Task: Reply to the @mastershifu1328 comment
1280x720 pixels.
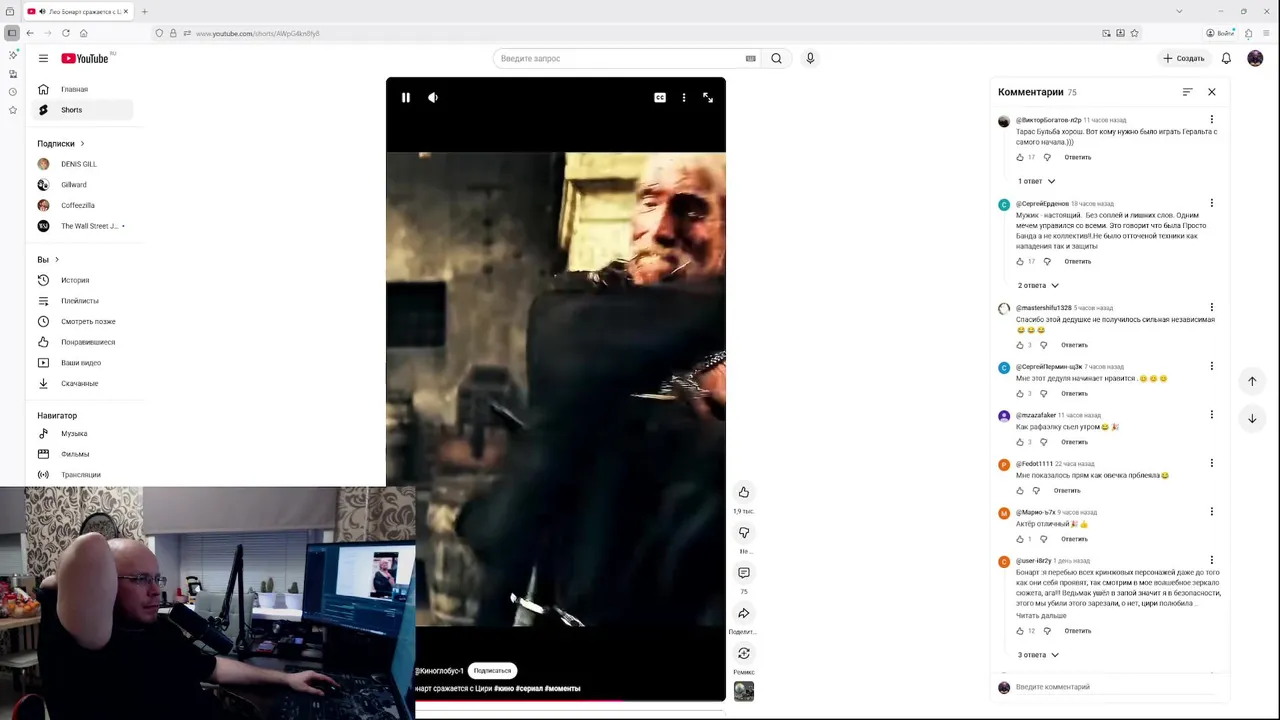Action: point(1074,345)
